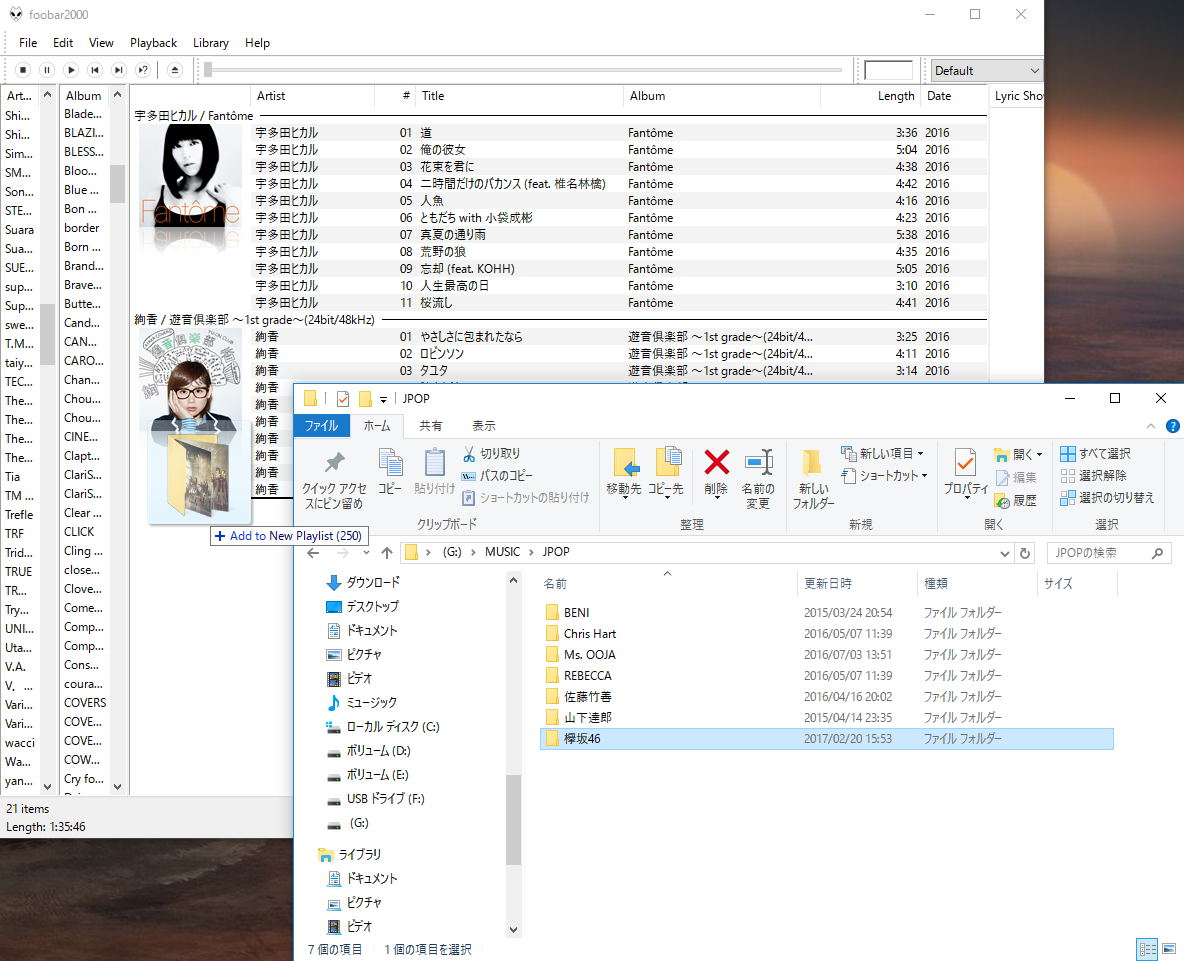The image size is (1184, 961).
Task: Click the コピー先 copy-to icon
Action: (x=667, y=462)
